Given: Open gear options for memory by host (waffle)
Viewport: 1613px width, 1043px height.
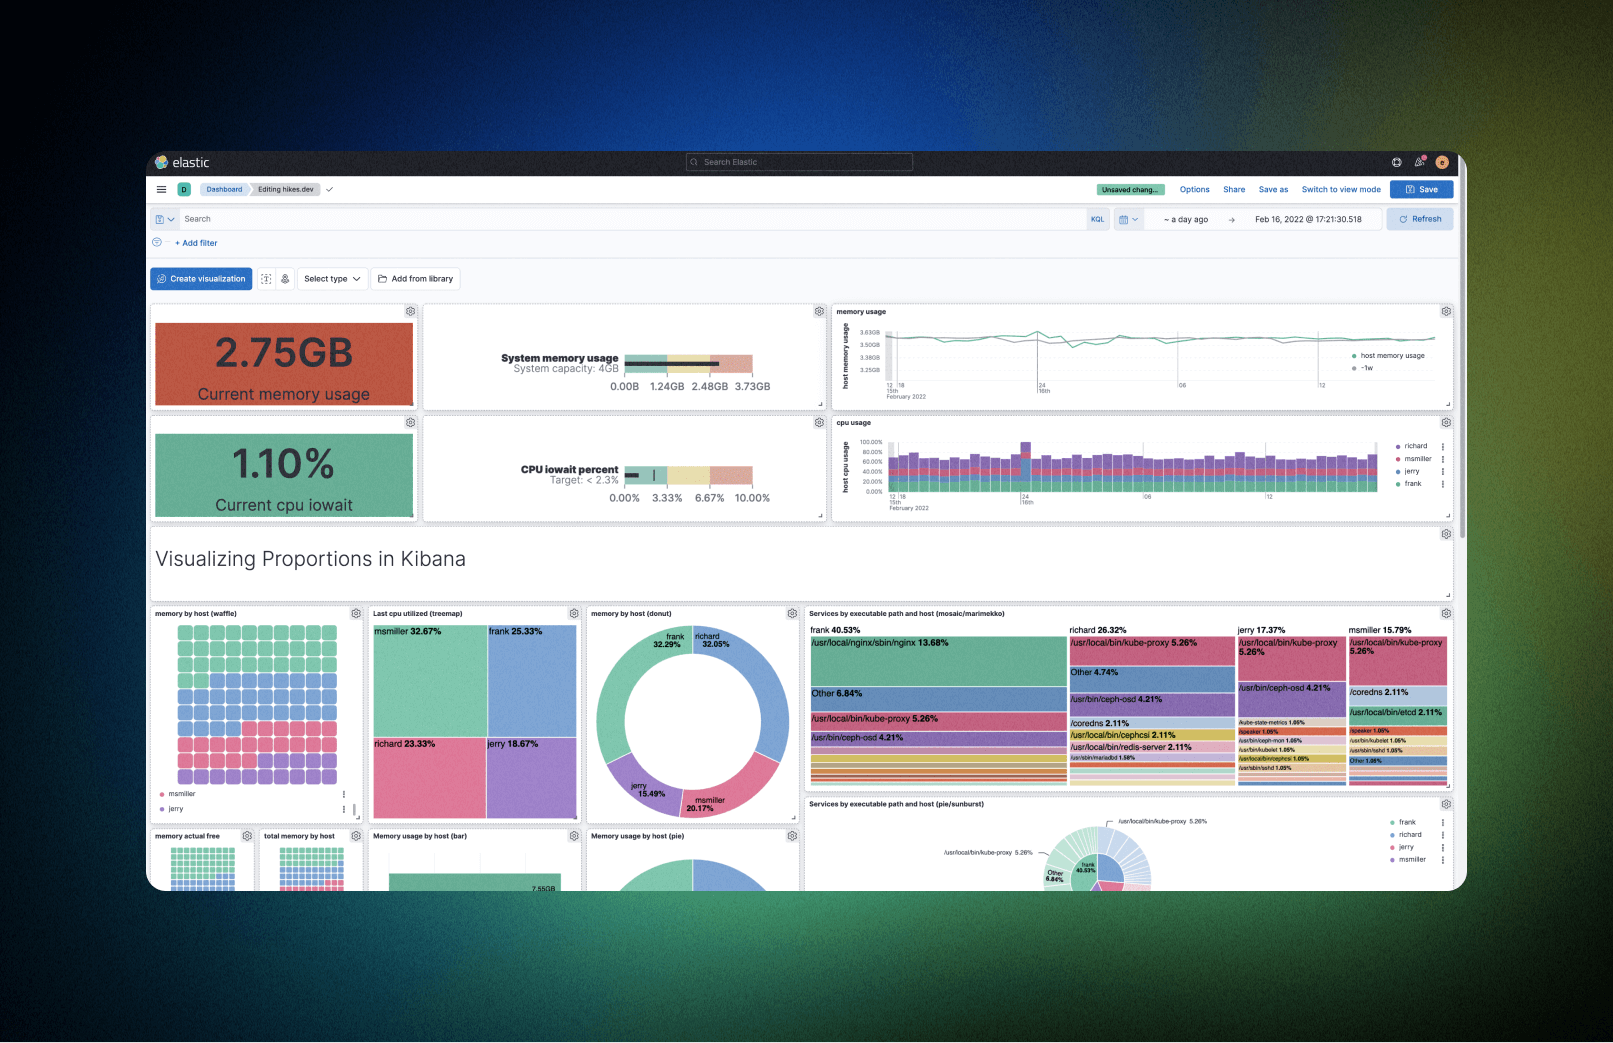Looking at the screenshot, I should click(356, 613).
